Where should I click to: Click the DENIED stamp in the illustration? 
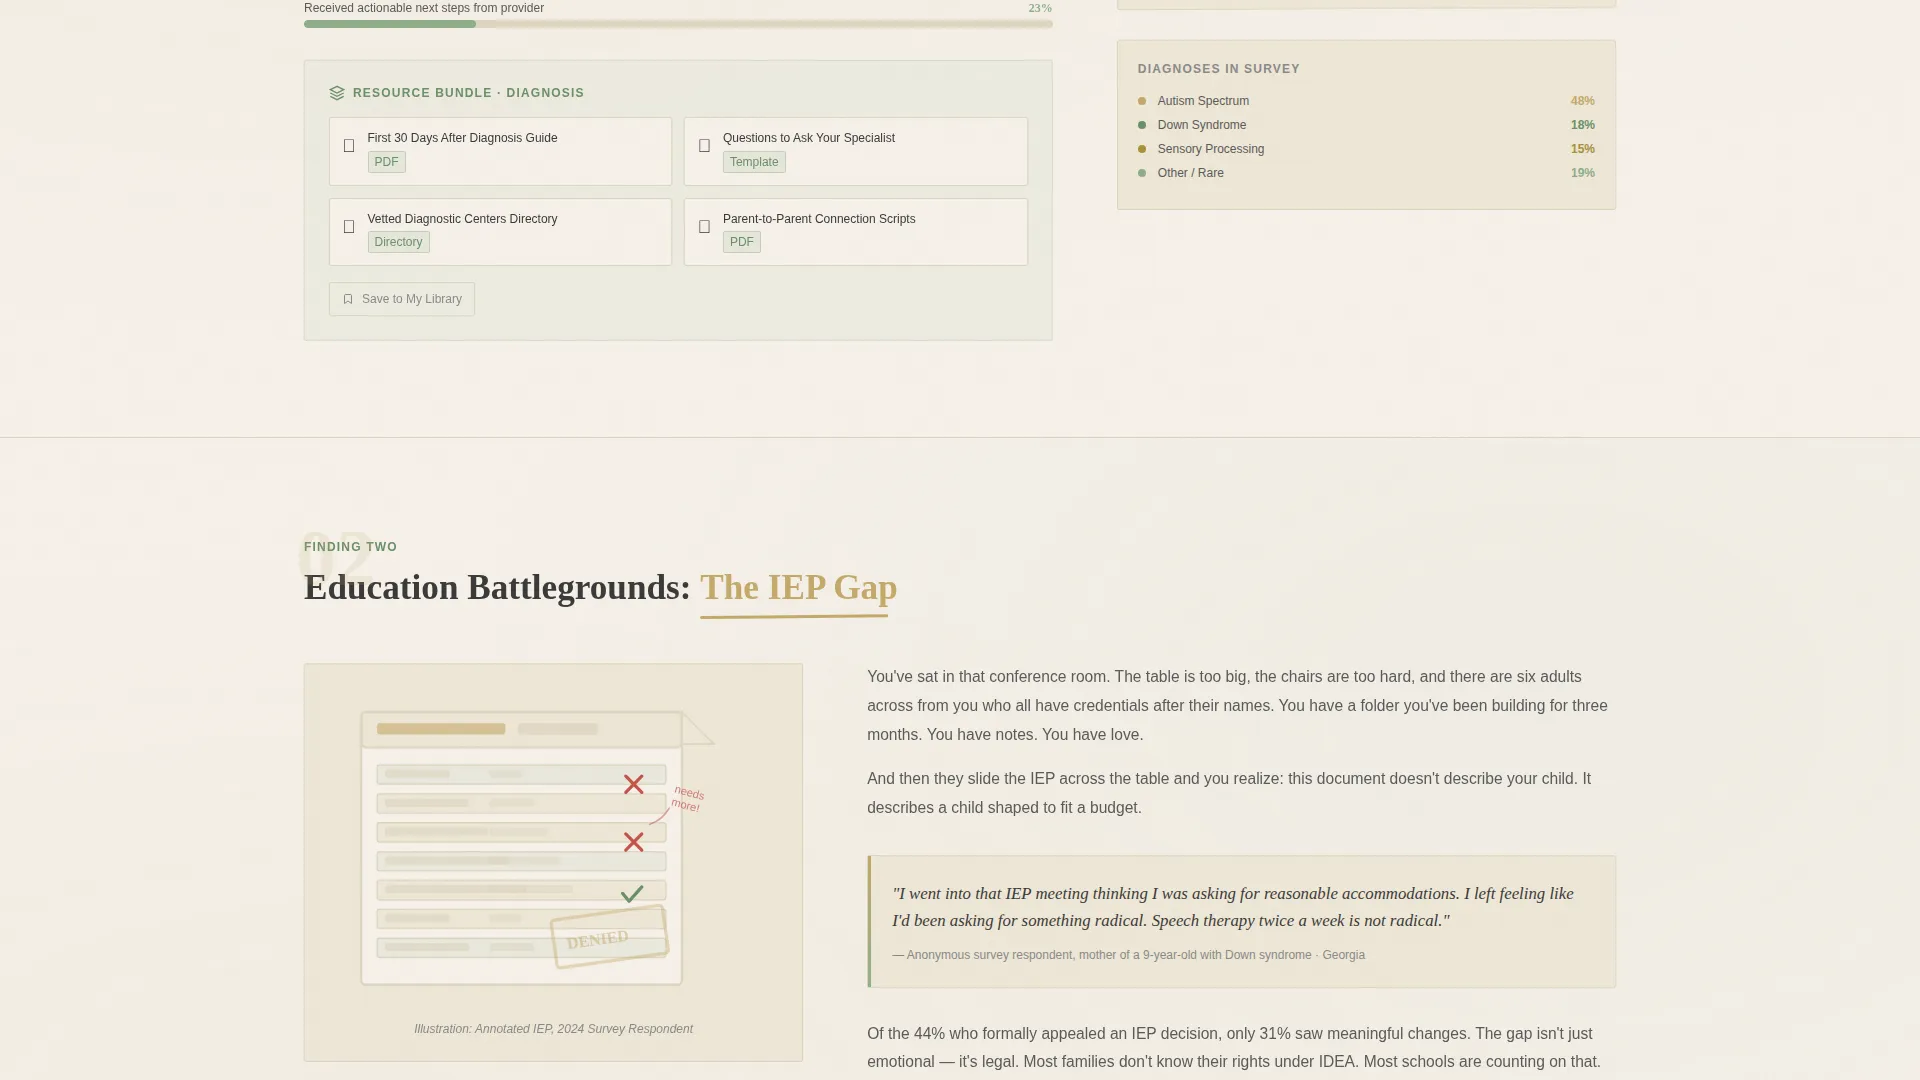pos(608,937)
